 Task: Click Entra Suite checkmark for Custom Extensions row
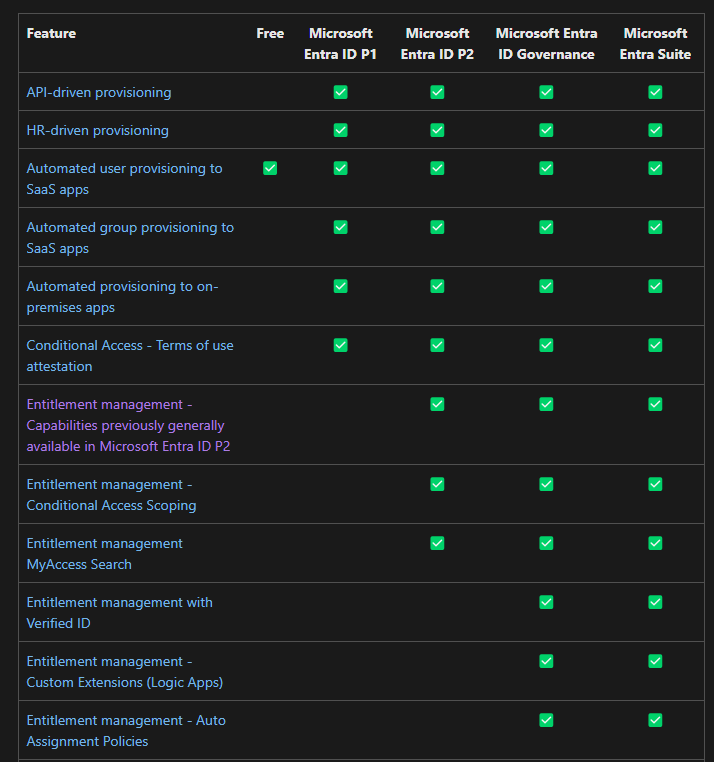655,661
